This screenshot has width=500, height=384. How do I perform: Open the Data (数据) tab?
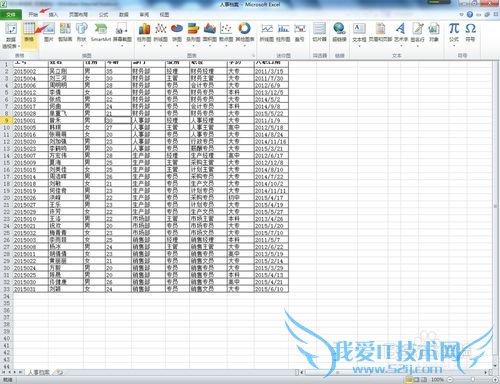[124, 15]
